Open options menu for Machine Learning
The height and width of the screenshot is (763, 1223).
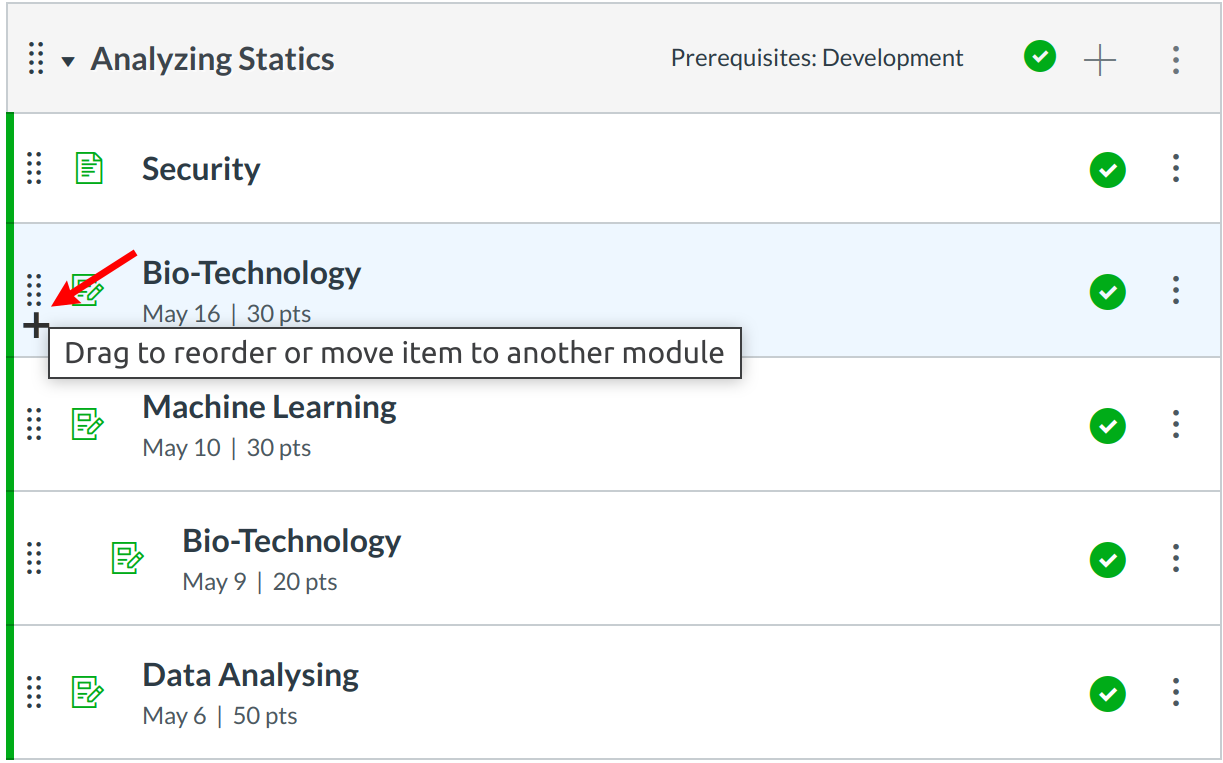(1176, 425)
